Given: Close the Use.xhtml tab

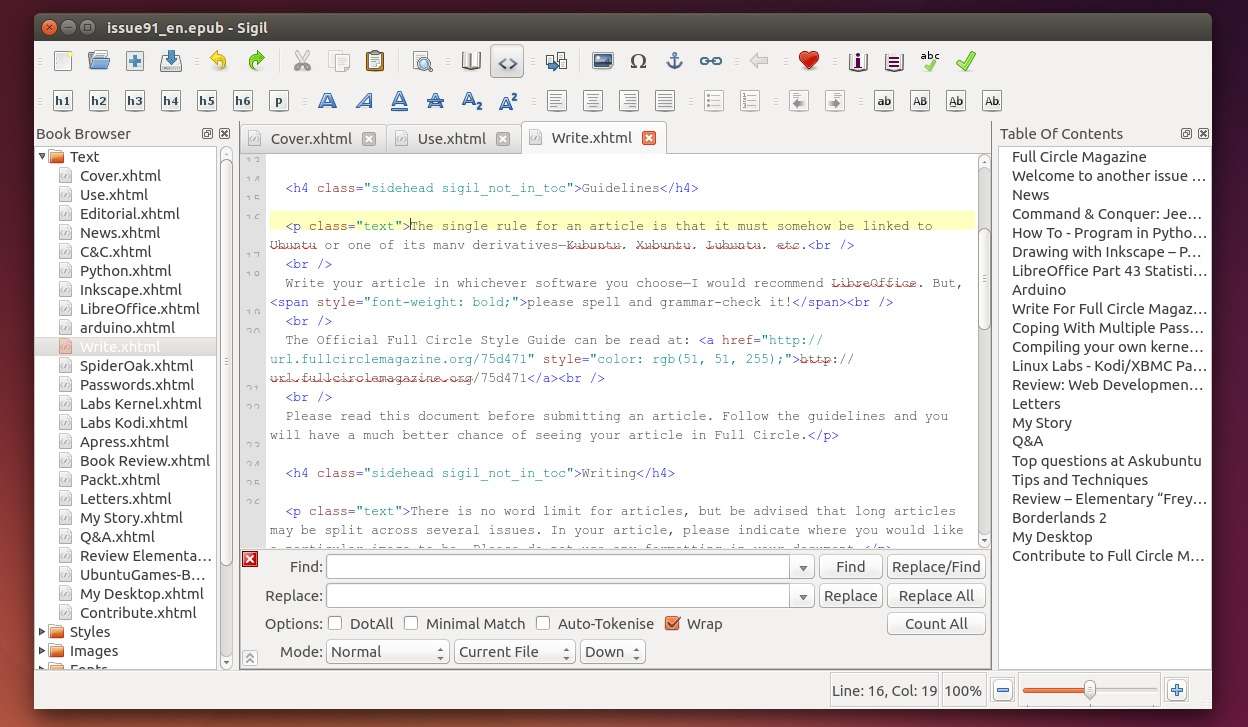Looking at the screenshot, I should pyautogui.click(x=502, y=139).
